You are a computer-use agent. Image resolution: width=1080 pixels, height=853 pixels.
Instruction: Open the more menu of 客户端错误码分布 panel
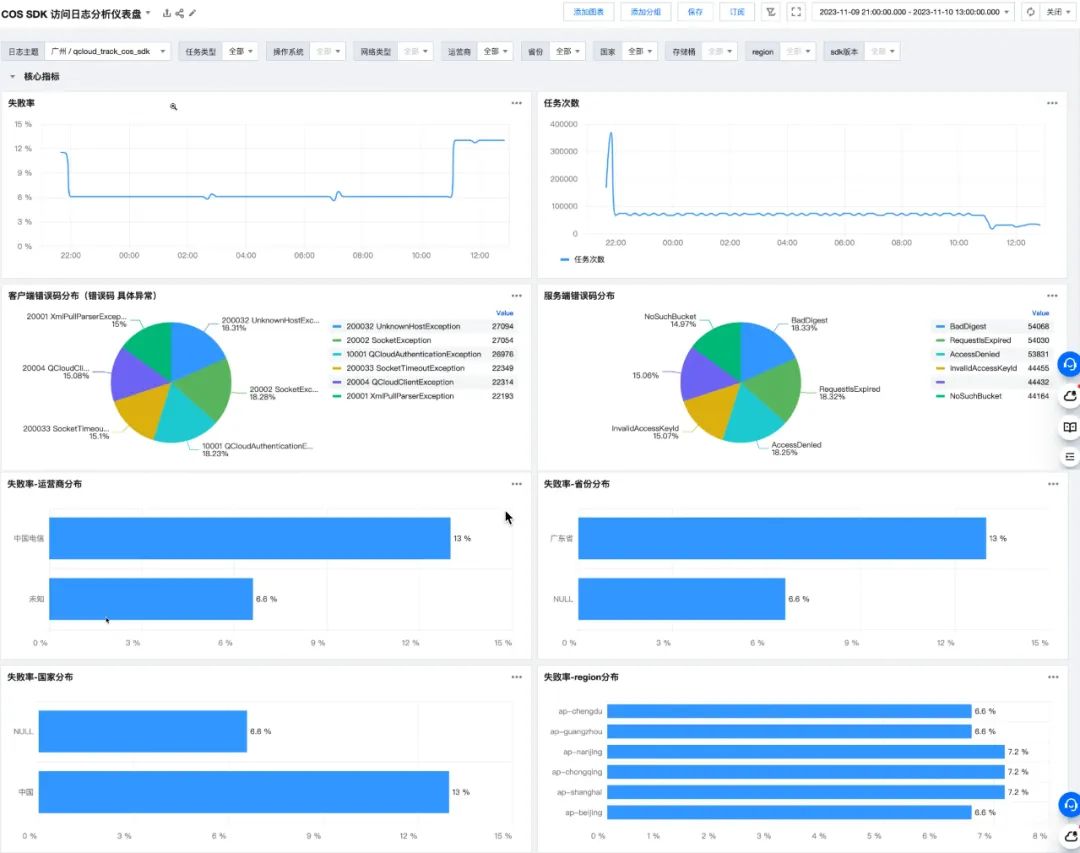517,296
